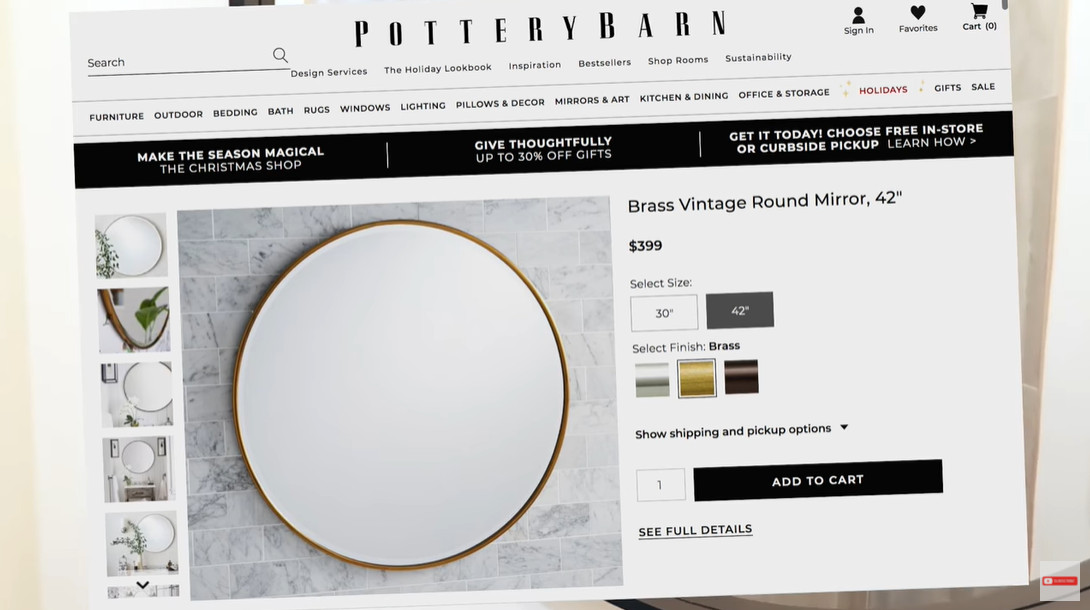
Task: Select the 30" size option
Action: (x=664, y=313)
